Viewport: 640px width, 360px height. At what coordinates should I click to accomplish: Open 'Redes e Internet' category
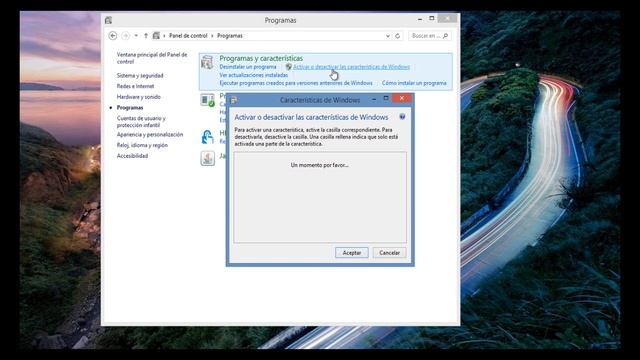coord(136,86)
